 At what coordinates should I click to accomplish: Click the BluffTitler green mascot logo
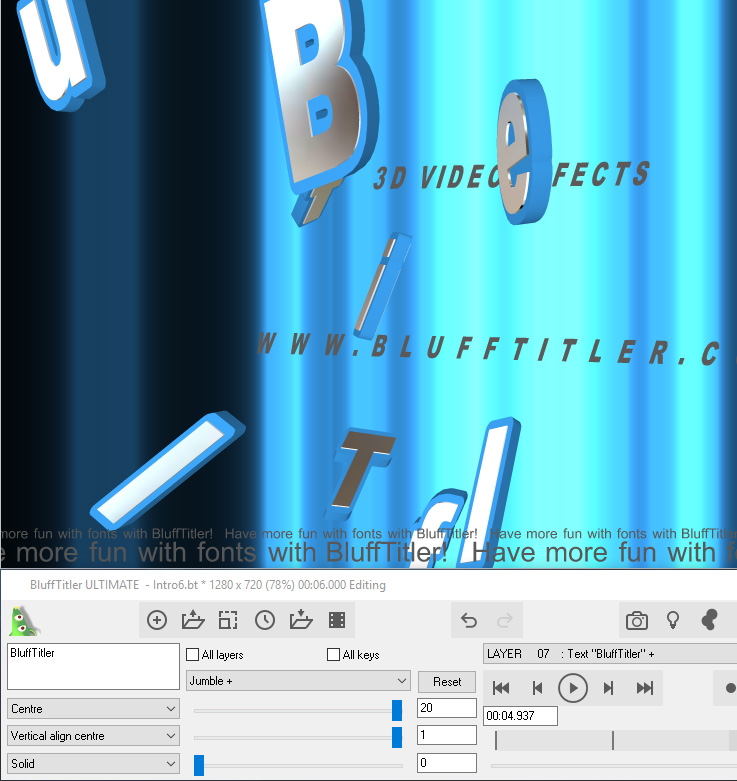(x=23, y=621)
